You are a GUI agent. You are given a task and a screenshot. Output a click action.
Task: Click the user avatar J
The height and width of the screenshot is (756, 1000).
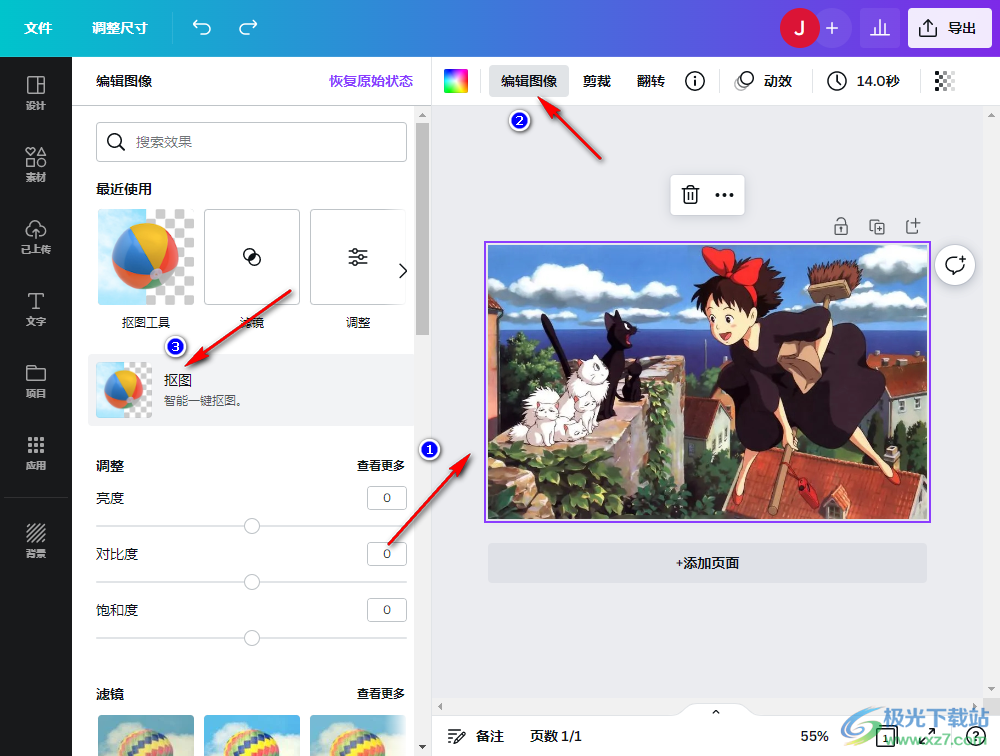point(799,28)
